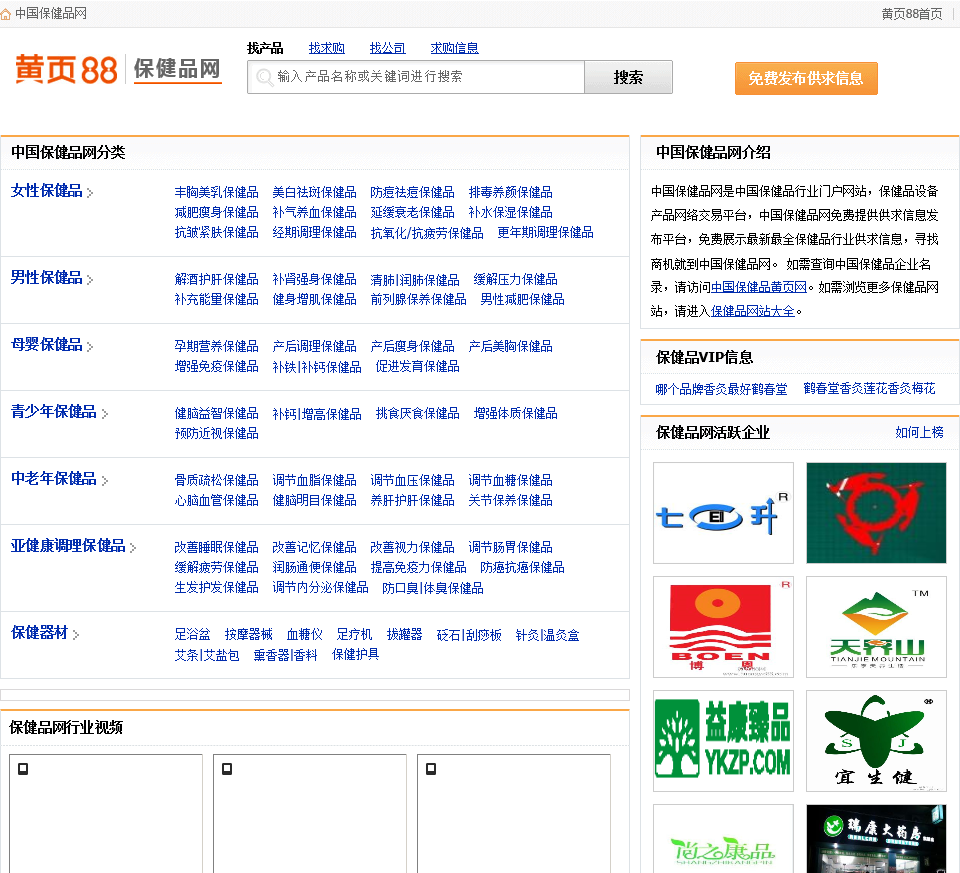The height and width of the screenshot is (873, 960).
Task: Expand arrow next to 保健器材
Action: 76,634
